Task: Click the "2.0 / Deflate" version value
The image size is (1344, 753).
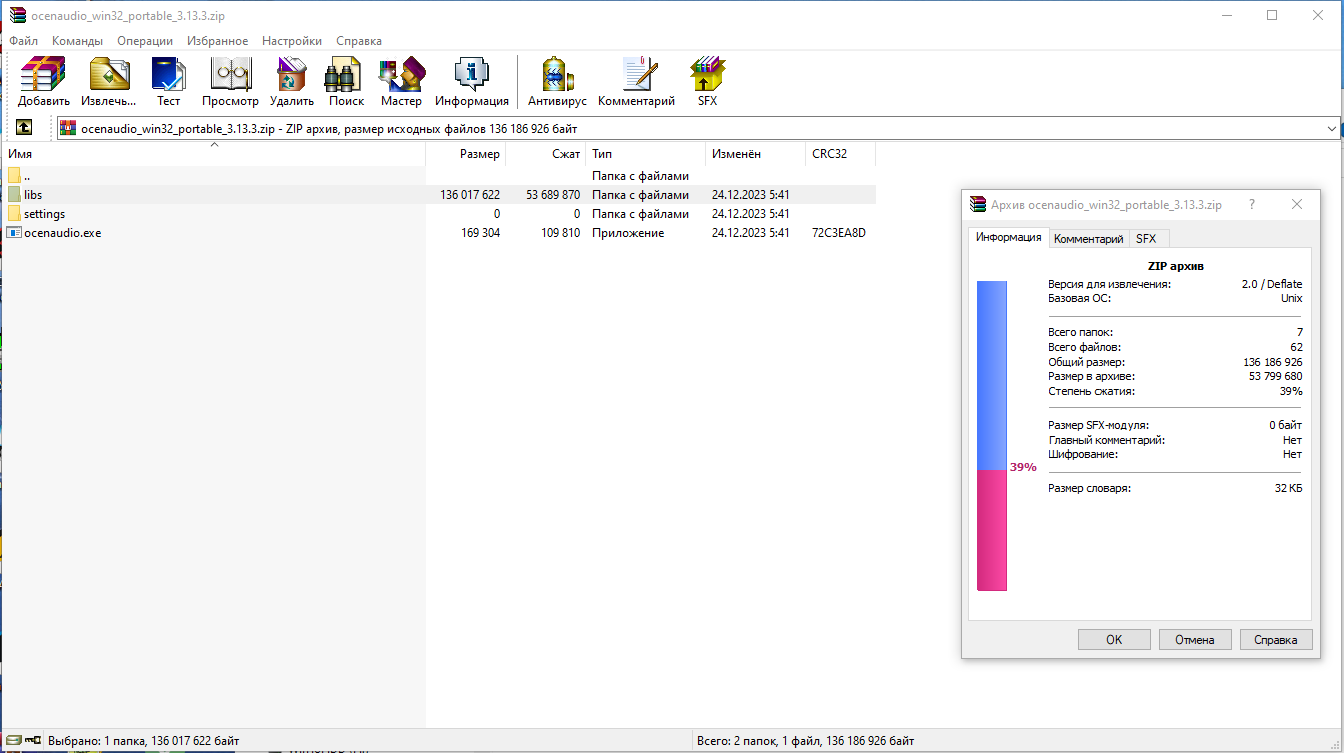Action: click(x=1272, y=284)
